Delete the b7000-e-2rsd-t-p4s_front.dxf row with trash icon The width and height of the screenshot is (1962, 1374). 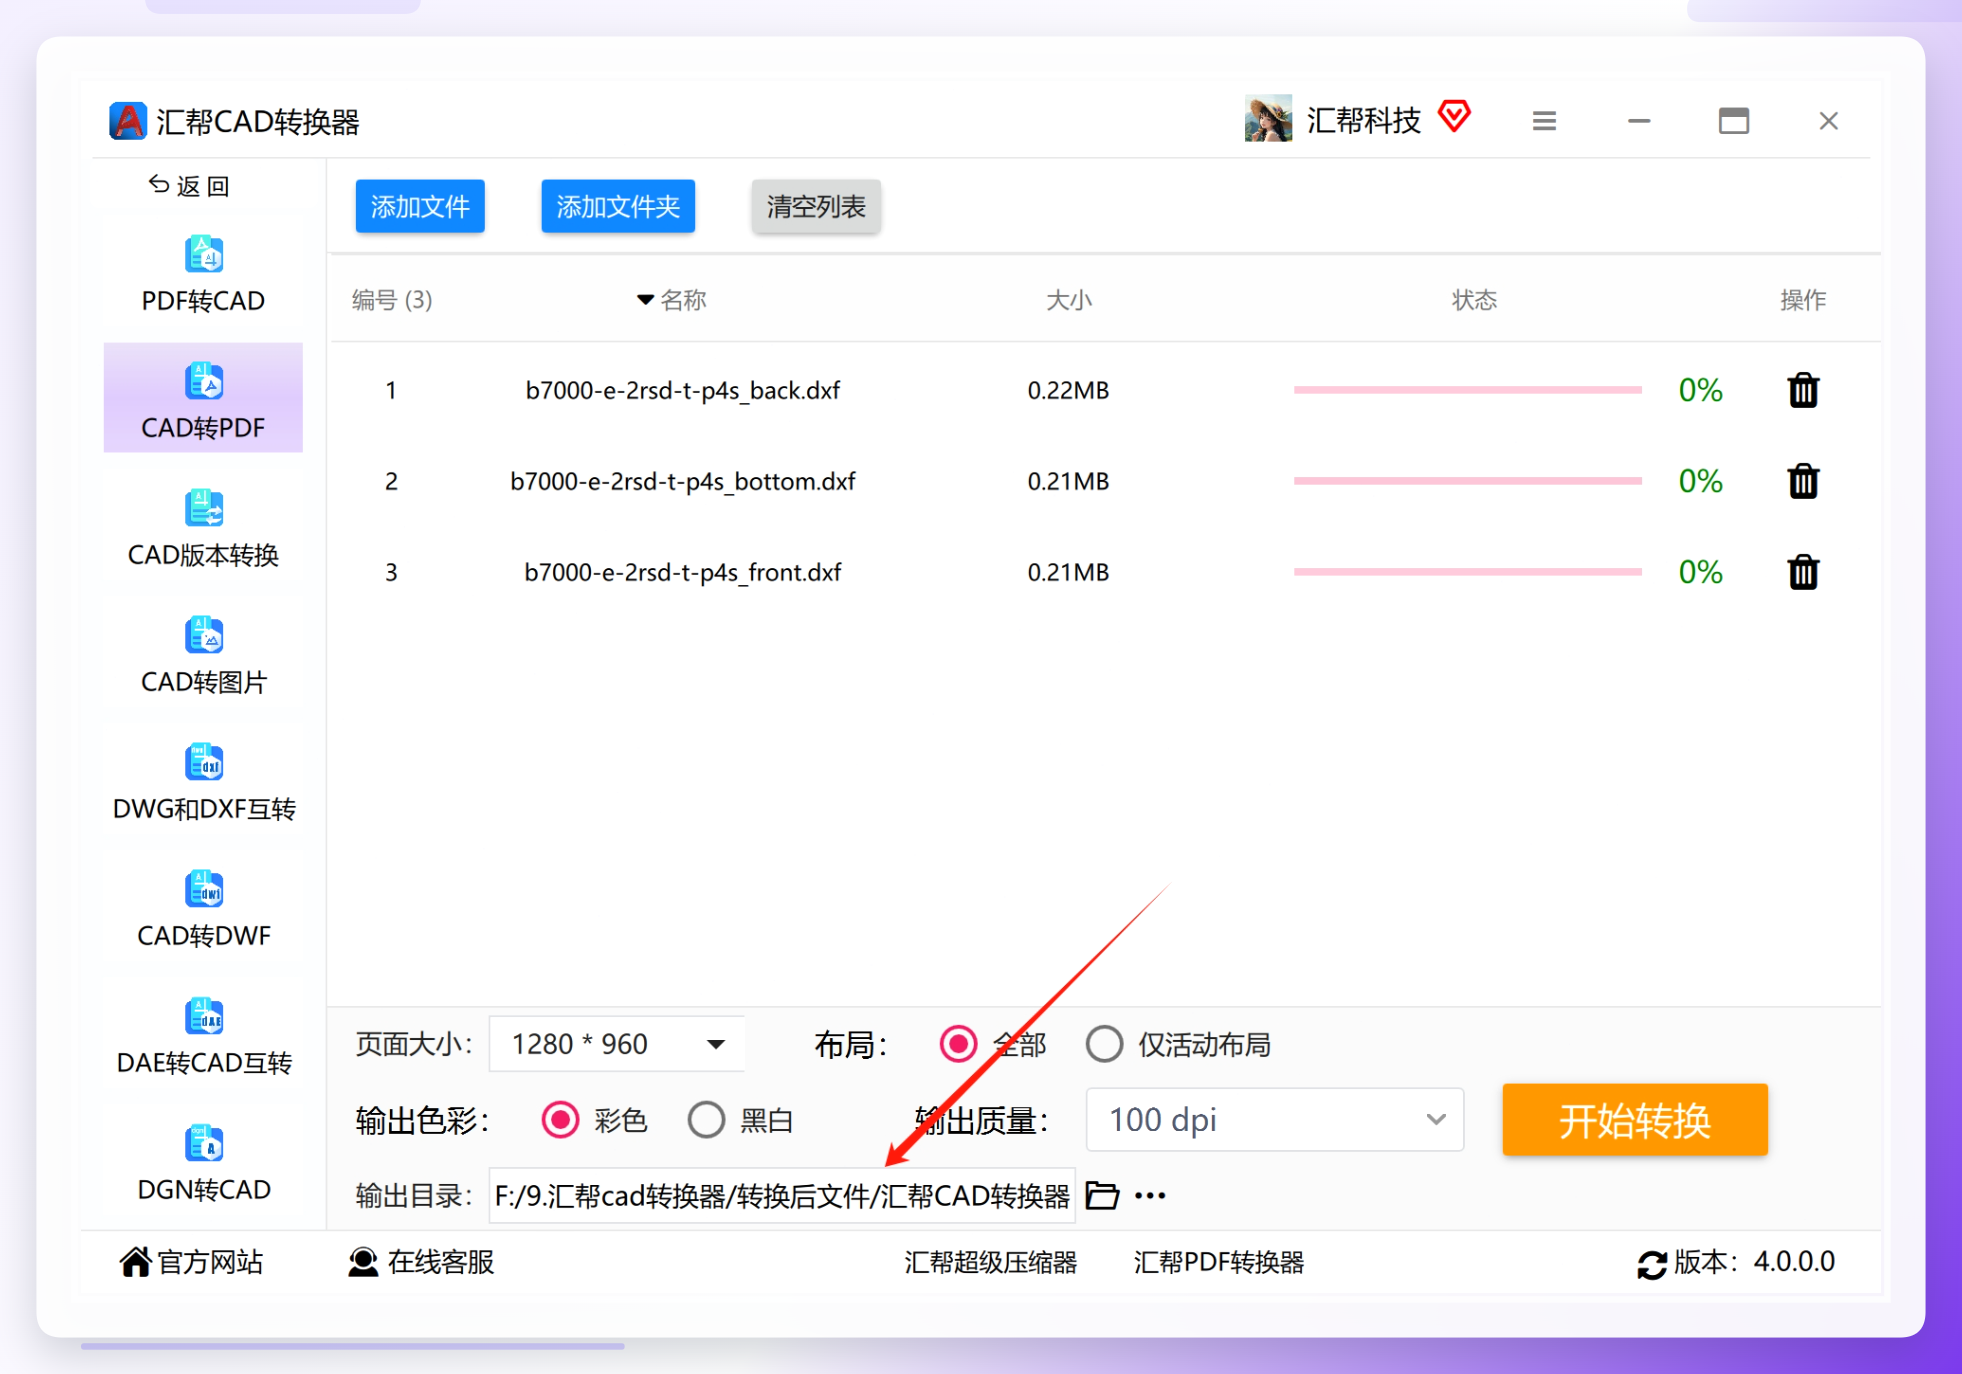(x=1803, y=572)
